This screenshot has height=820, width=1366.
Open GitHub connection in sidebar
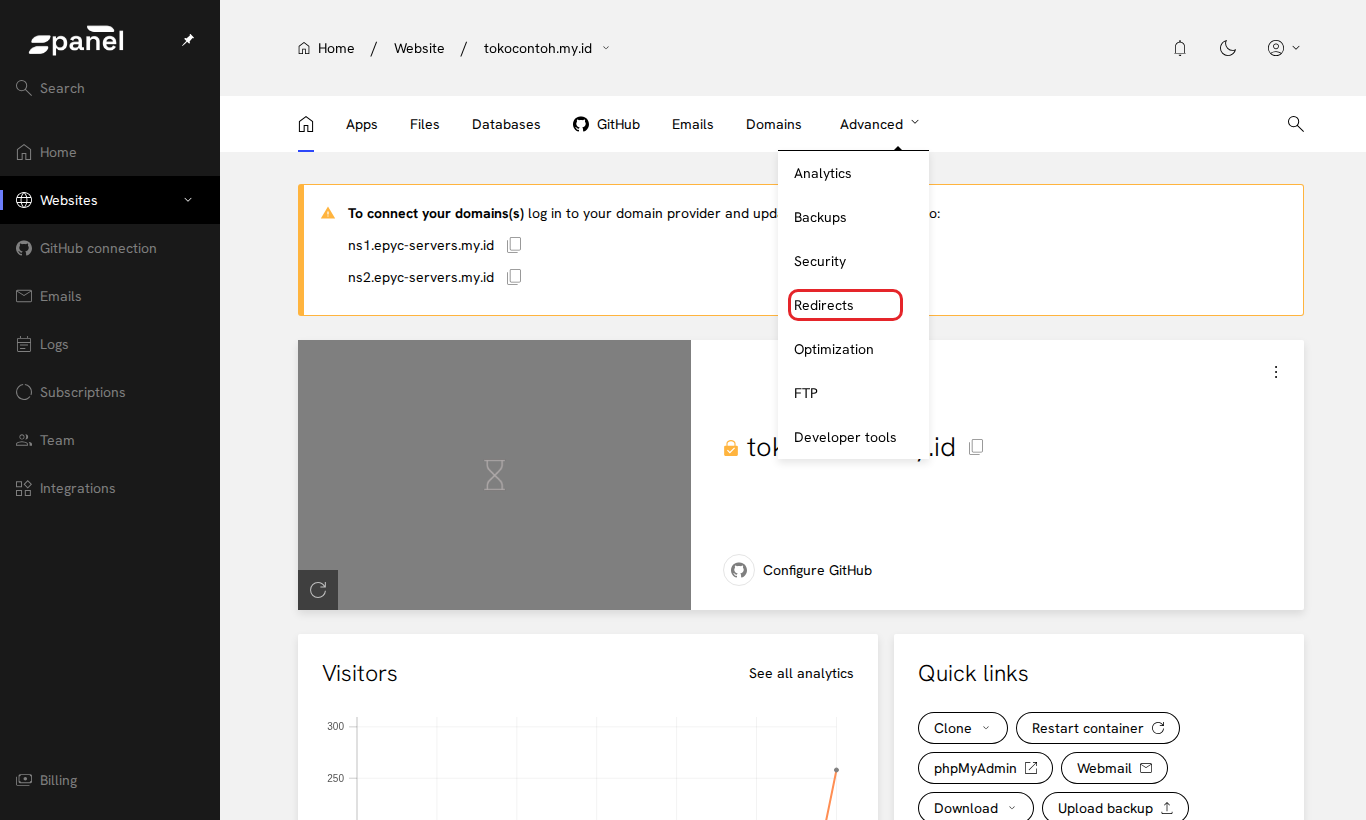point(110,248)
